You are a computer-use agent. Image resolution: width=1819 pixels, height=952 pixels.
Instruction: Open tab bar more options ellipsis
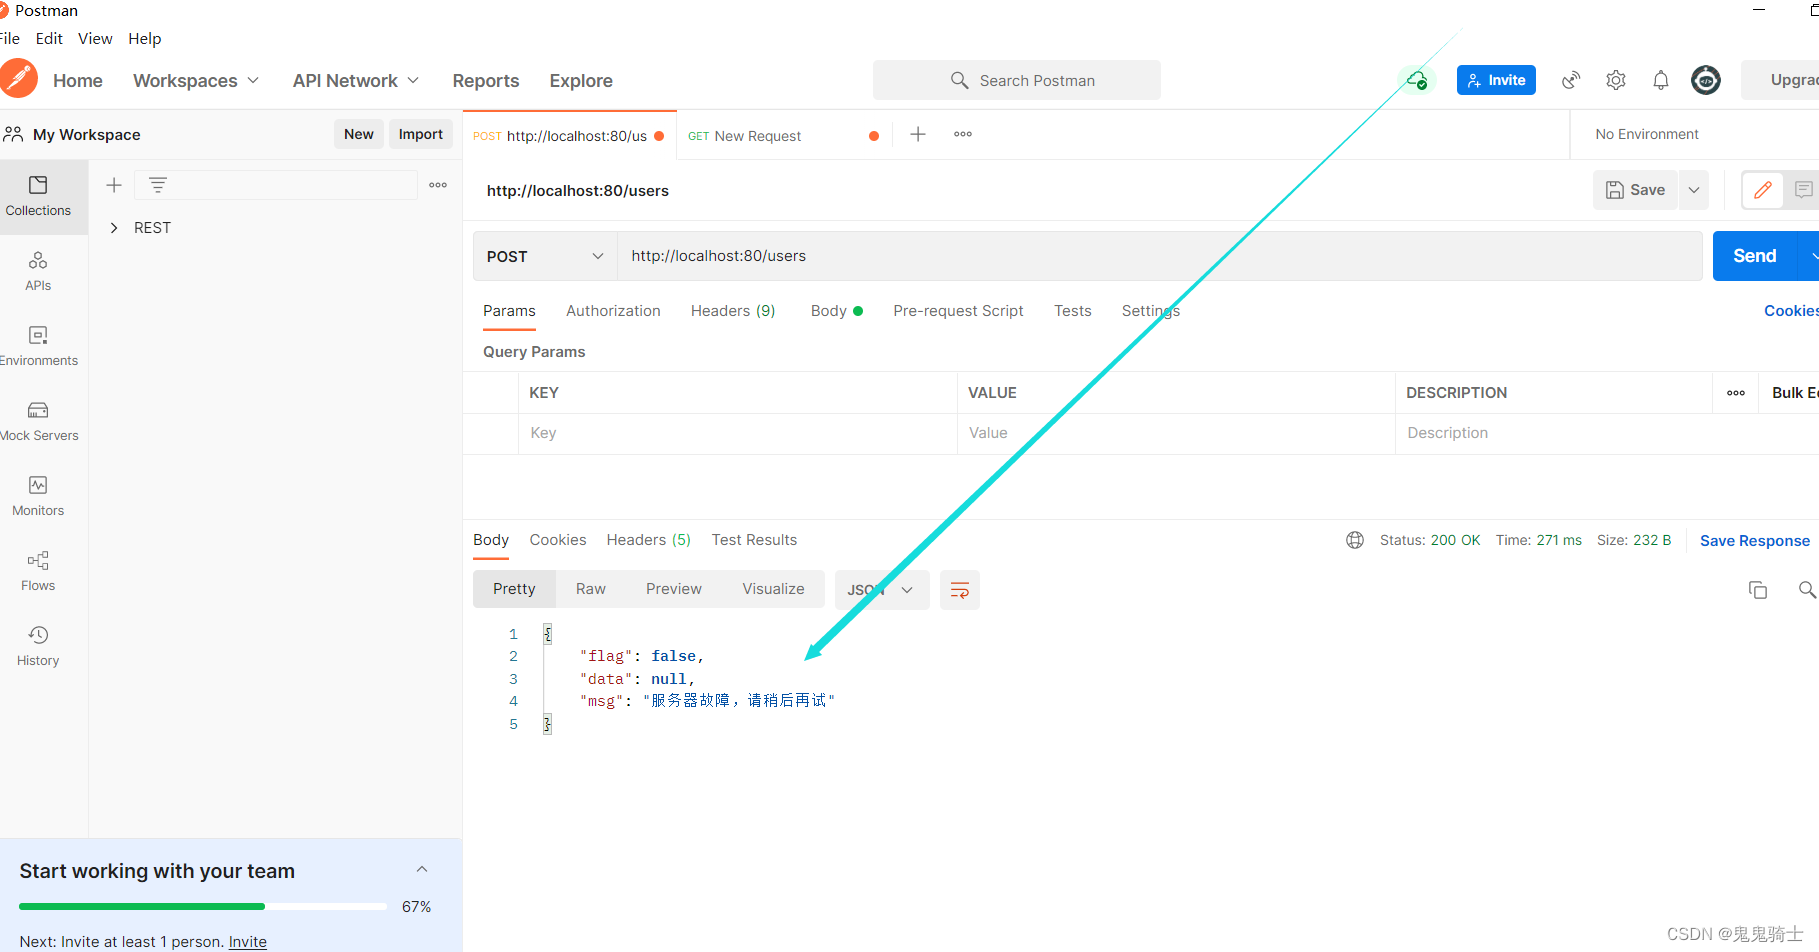click(x=963, y=134)
